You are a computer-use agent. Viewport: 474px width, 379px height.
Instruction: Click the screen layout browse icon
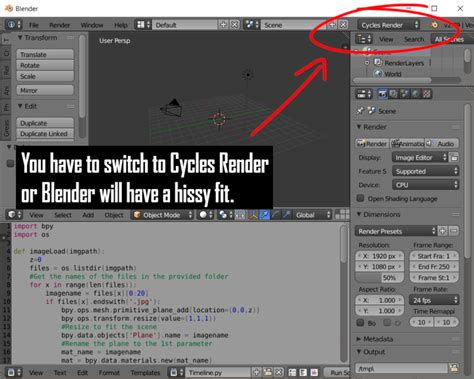[143, 25]
